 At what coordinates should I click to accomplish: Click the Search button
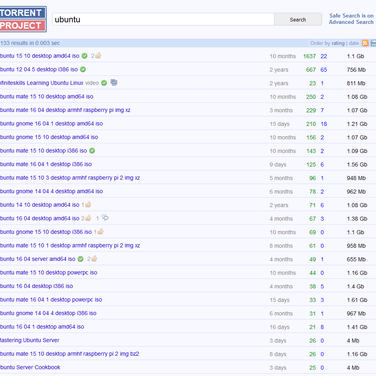point(298,20)
